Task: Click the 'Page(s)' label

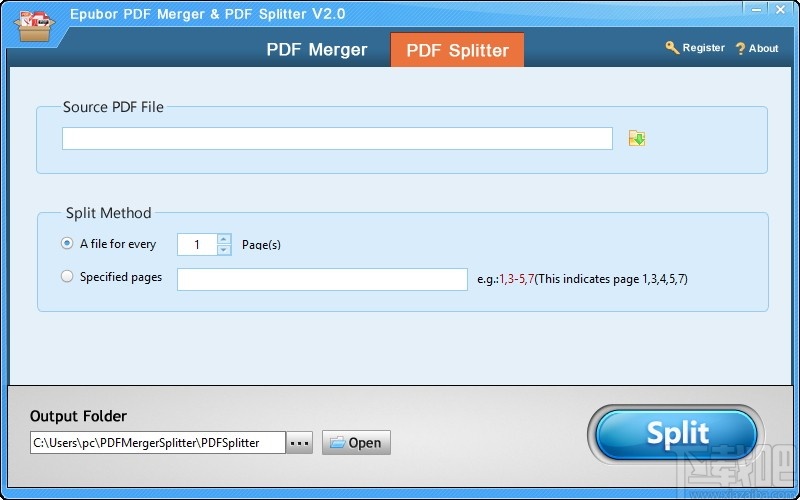Action: tap(261, 245)
